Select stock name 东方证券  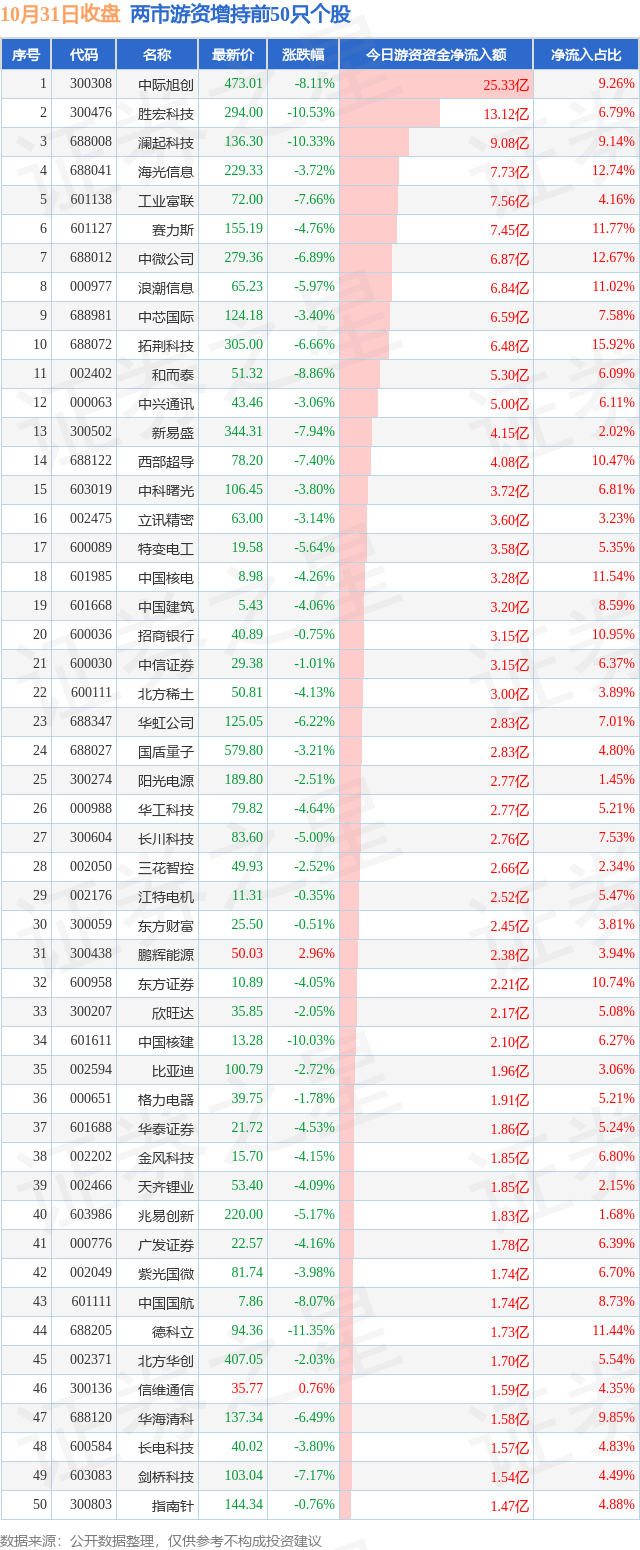[x=166, y=984]
